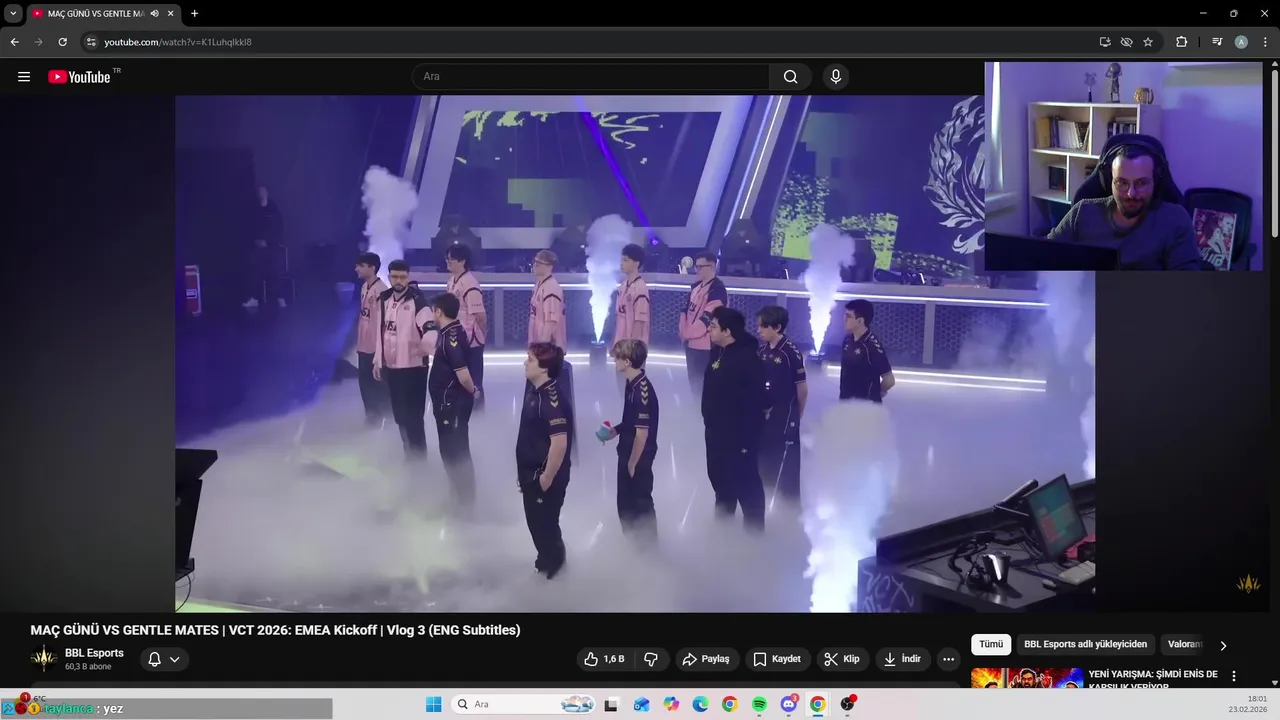
Task: Click the video title text
Action: pyautogui.click(x=275, y=630)
